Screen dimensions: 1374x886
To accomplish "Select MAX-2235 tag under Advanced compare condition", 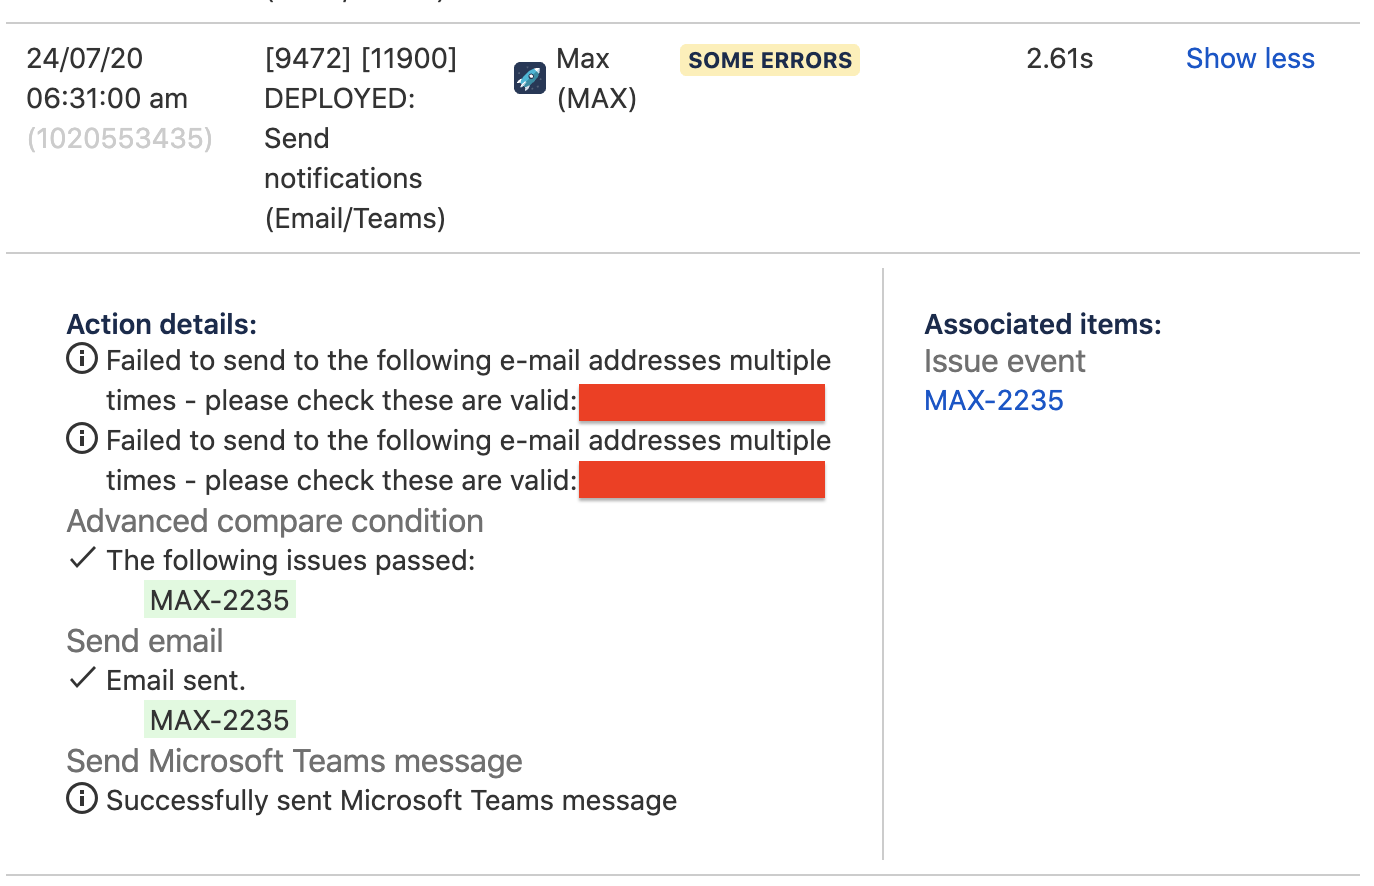I will [x=220, y=600].
